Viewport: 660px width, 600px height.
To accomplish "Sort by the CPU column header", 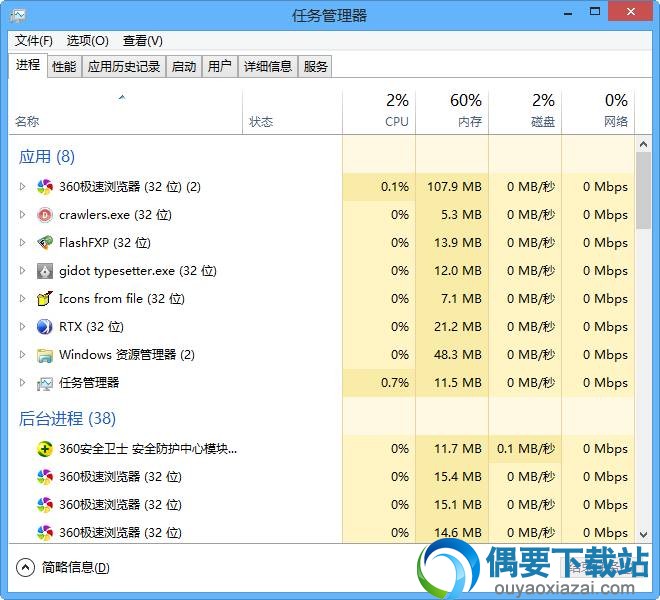I will (379, 112).
